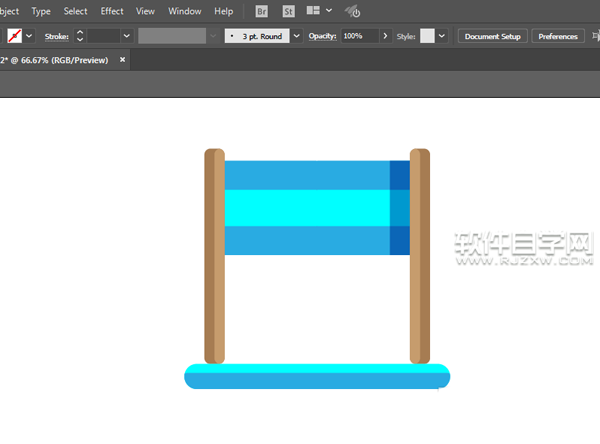Click the Opacity percentage input field

point(358,36)
